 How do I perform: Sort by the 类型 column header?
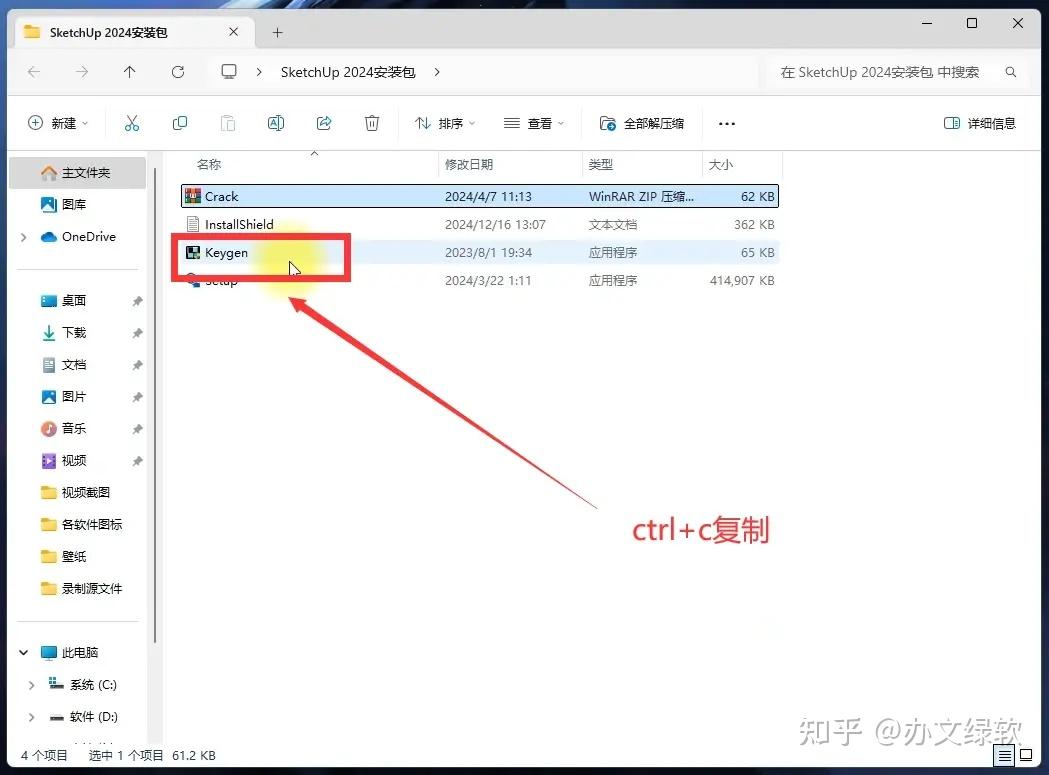click(x=600, y=164)
